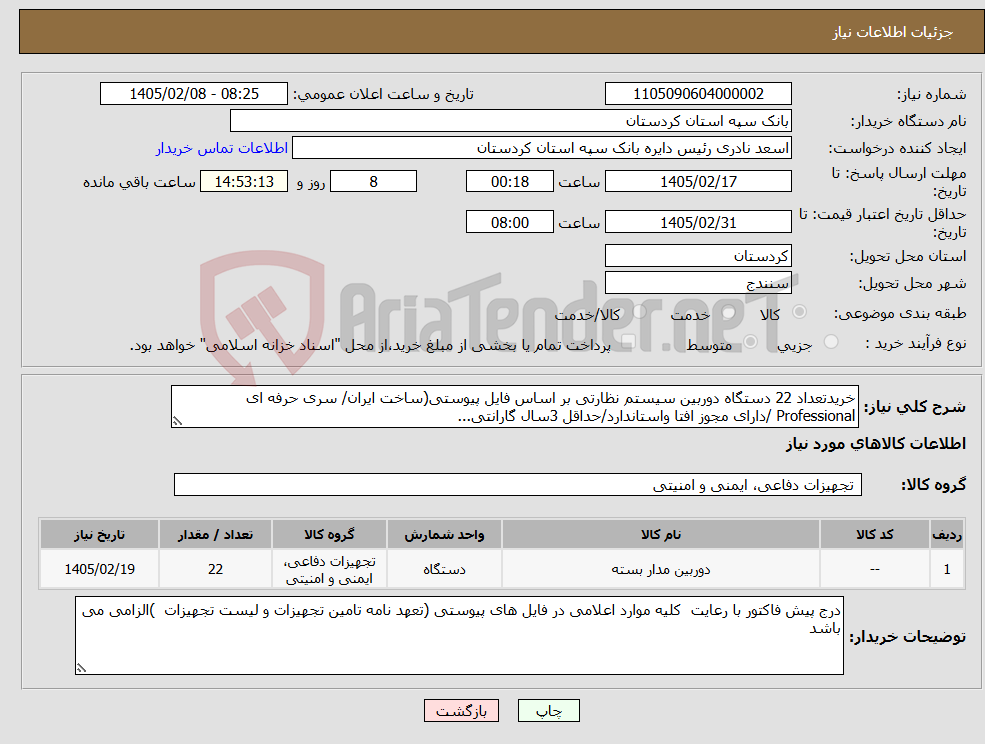Click the دوربین مدار بسته item name cell
Image resolution: width=985 pixels, height=744 pixels.
click(x=661, y=569)
